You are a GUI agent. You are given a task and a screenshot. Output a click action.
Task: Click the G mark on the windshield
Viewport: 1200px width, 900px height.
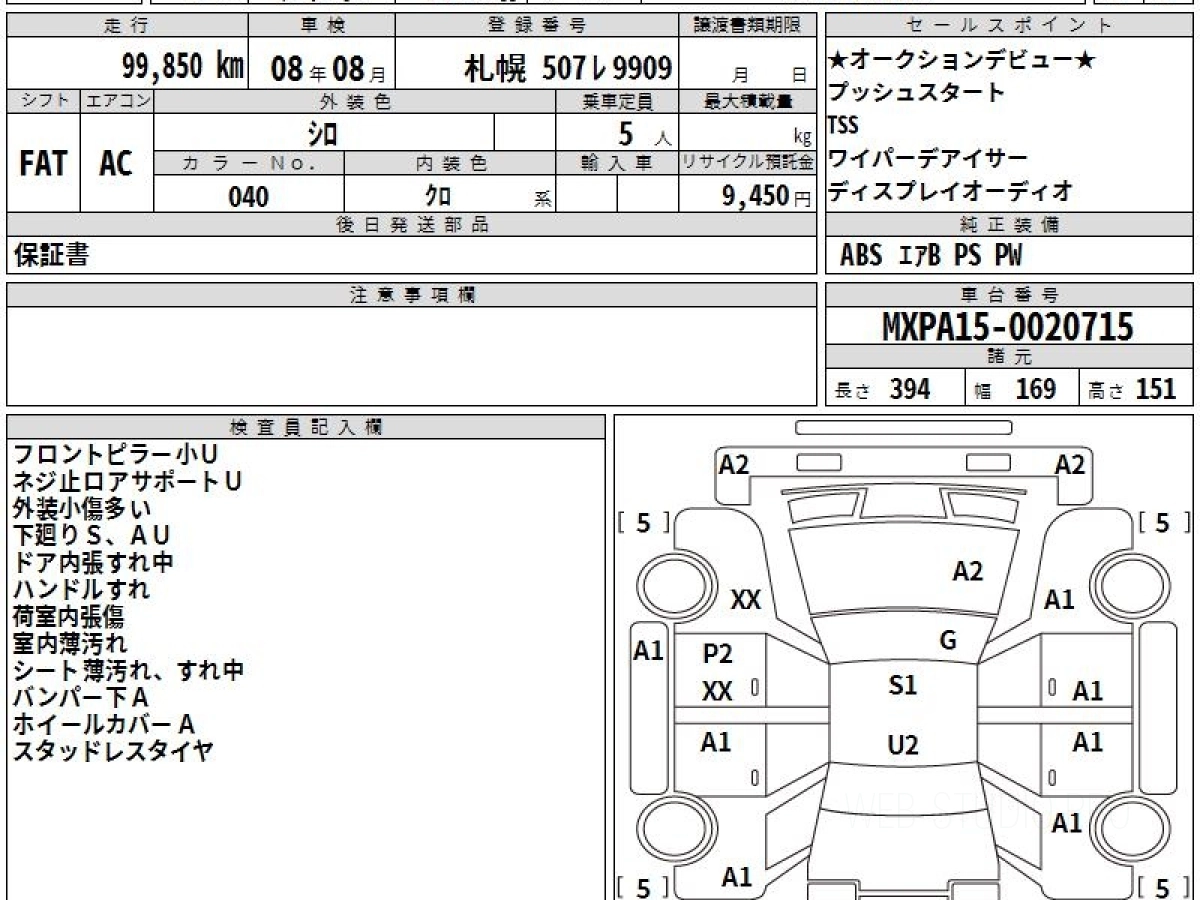pos(947,641)
